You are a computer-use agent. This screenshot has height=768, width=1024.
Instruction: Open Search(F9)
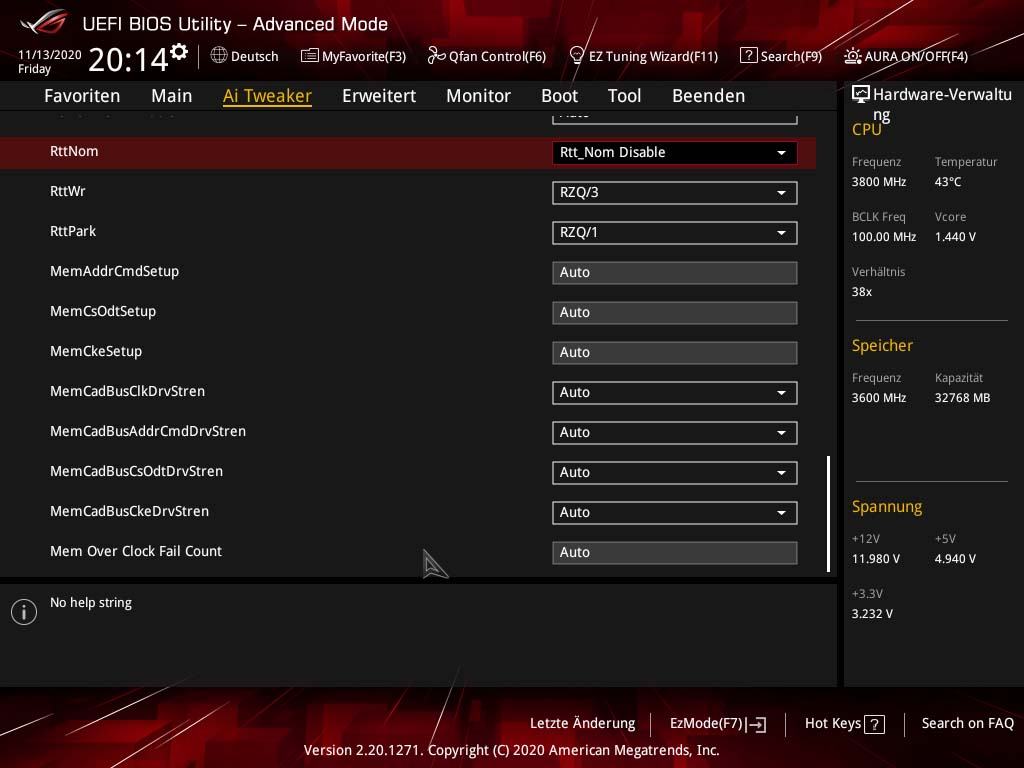(791, 56)
